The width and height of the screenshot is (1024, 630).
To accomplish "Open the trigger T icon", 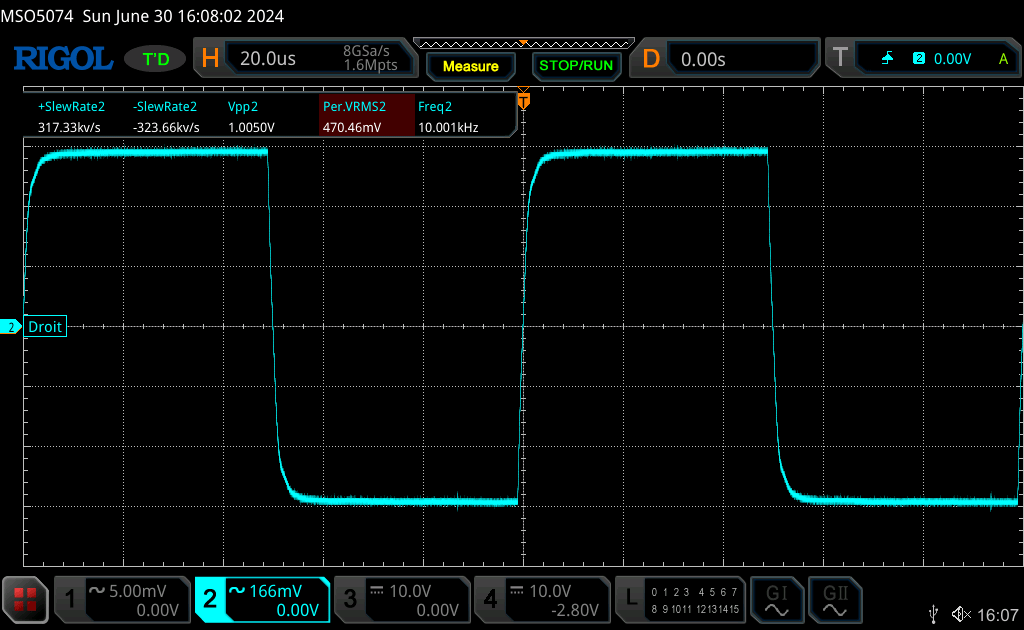I will pyautogui.click(x=840, y=58).
